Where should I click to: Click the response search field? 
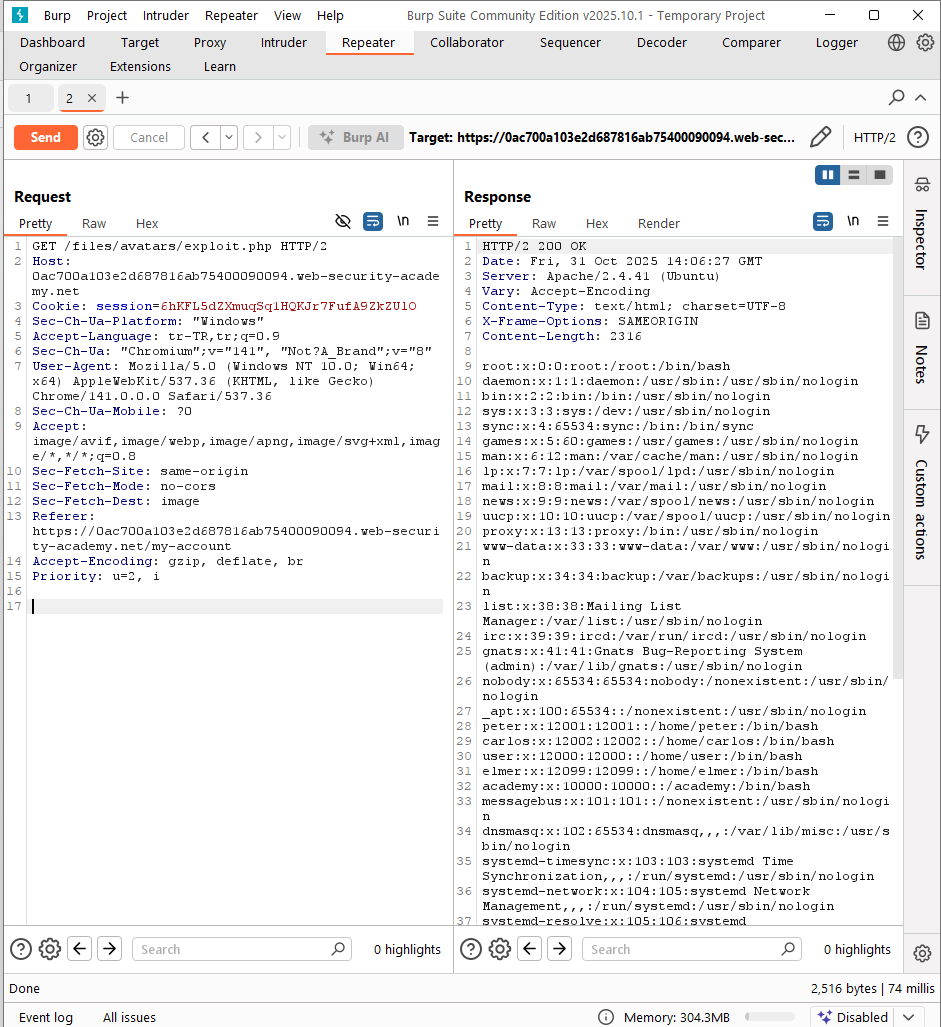click(692, 949)
